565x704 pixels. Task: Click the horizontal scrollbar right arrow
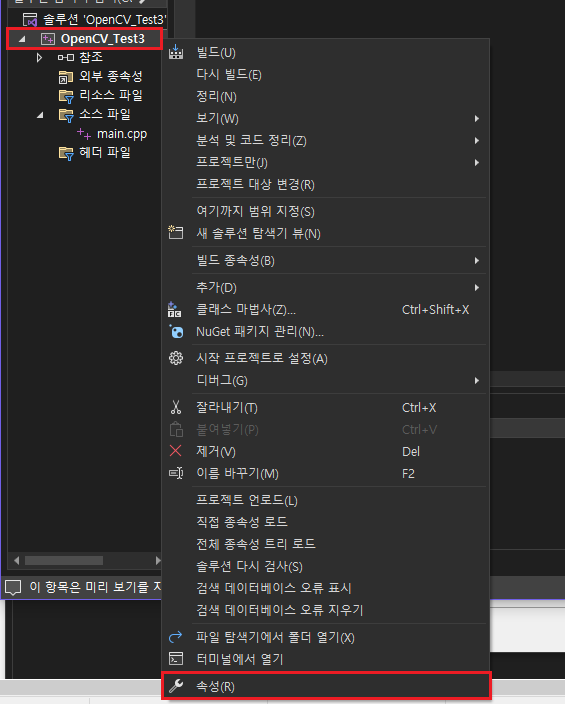157,560
